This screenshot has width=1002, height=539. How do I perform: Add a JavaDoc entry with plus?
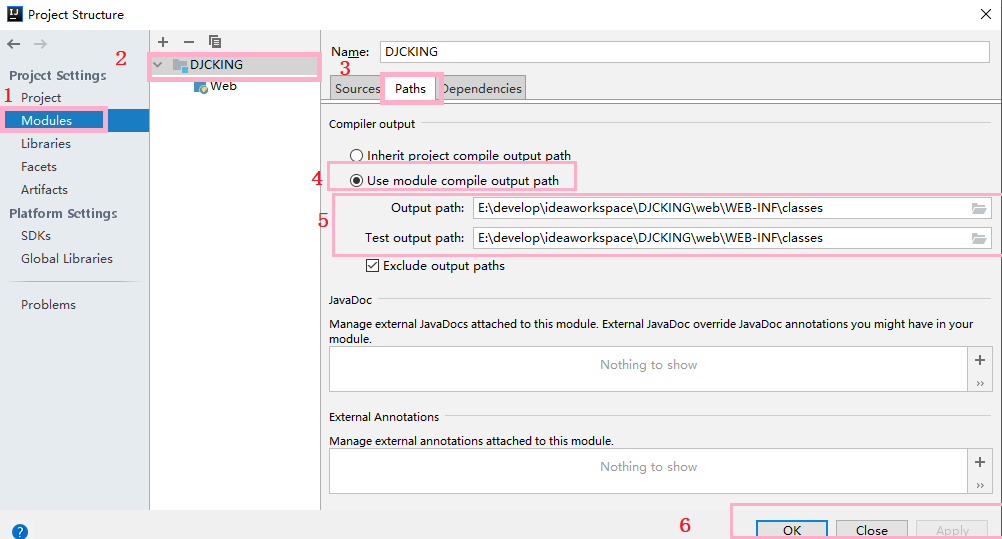coord(980,360)
